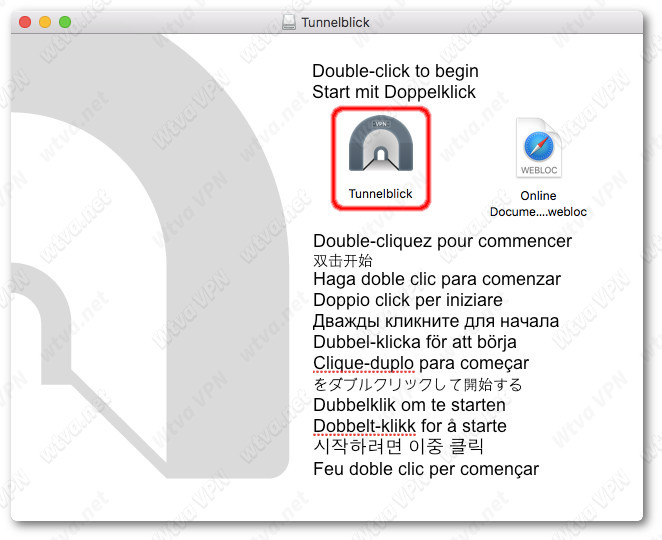Click 'Feu doble clic per començar' text
This screenshot has width=662, height=540.
(426, 469)
